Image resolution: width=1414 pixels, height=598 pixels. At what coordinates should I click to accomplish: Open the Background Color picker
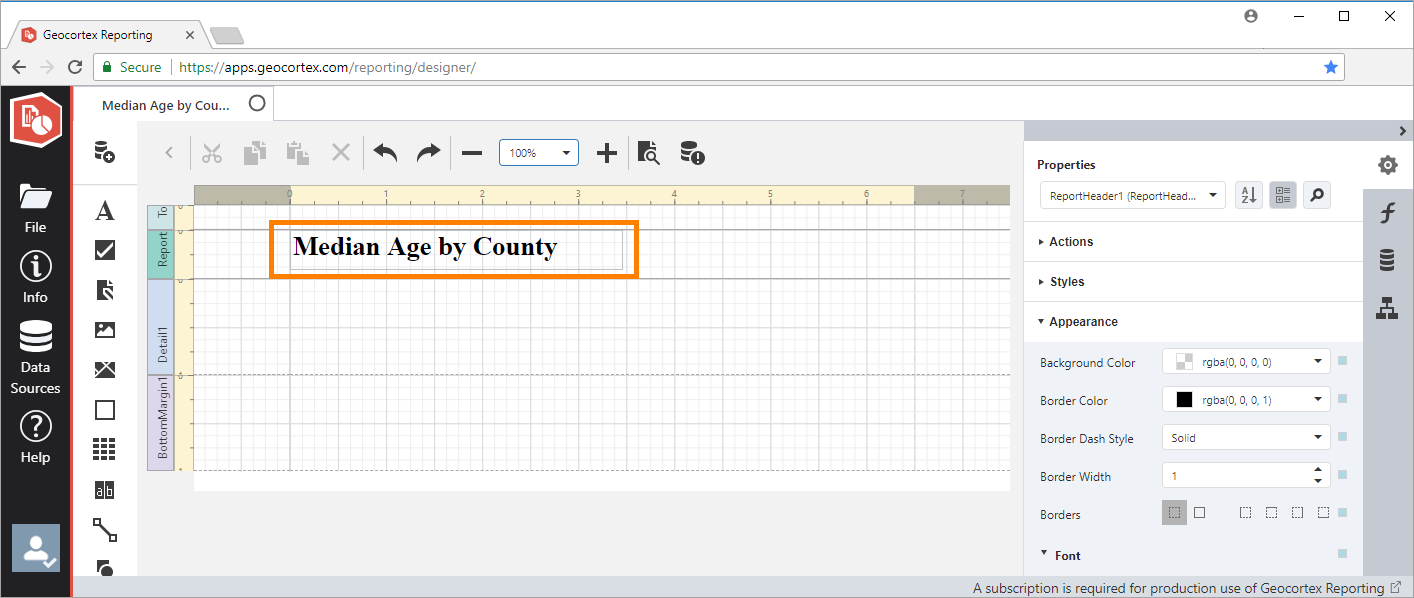1245,362
